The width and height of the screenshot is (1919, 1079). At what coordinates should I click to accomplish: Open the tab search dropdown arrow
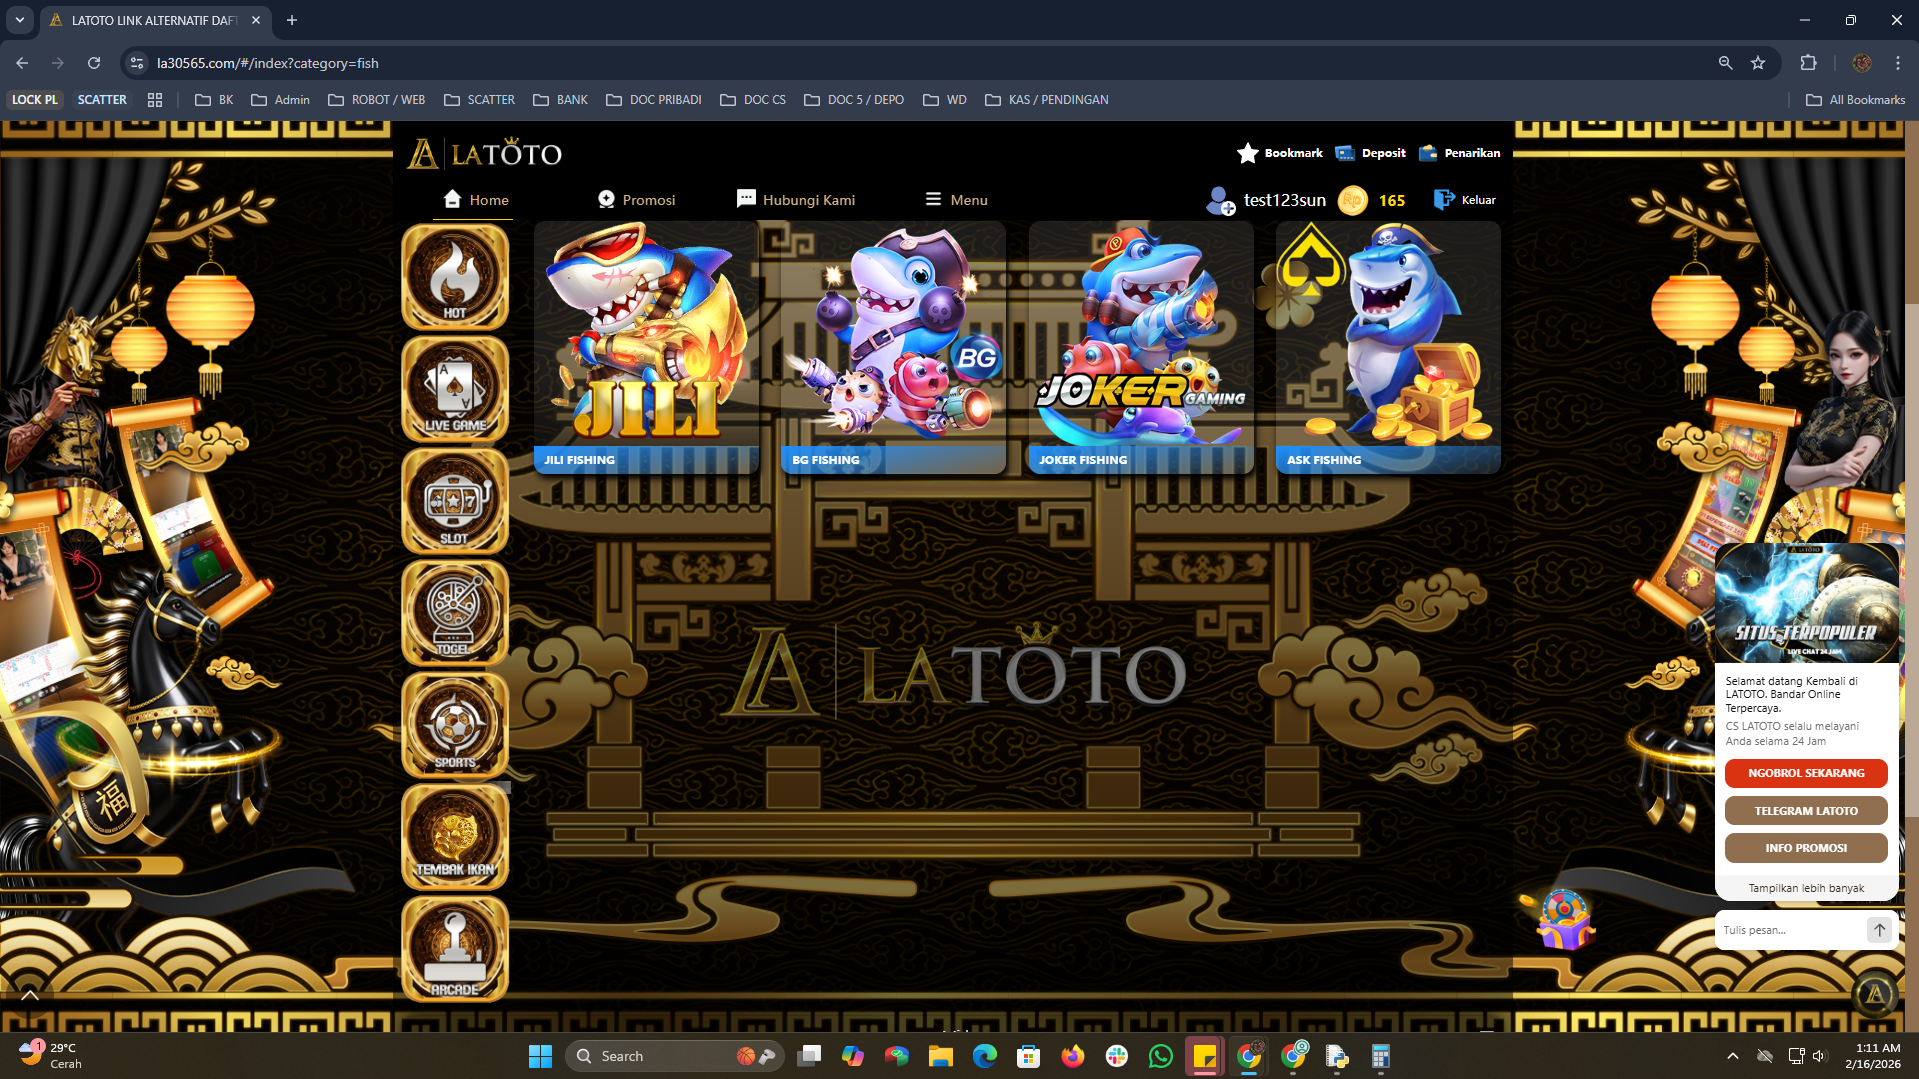point(19,20)
